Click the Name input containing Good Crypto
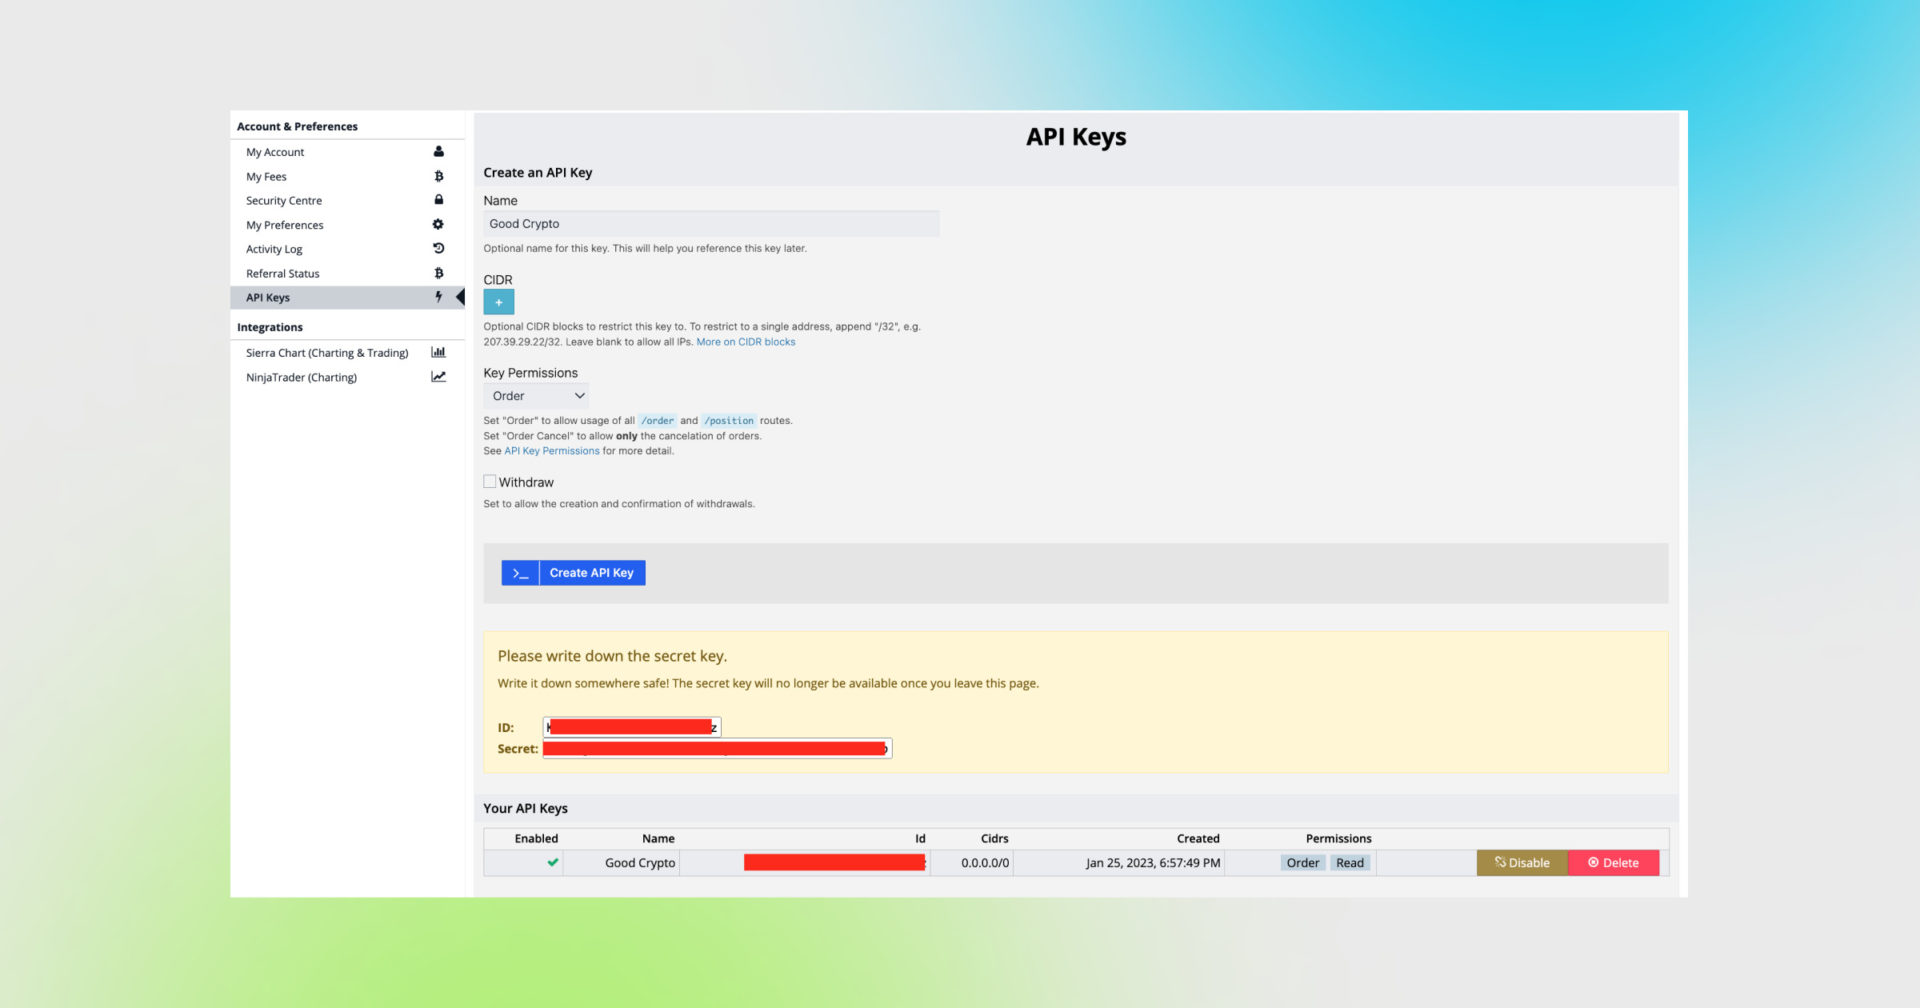The width and height of the screenshot is (1920, 1008). click(710, 223)
